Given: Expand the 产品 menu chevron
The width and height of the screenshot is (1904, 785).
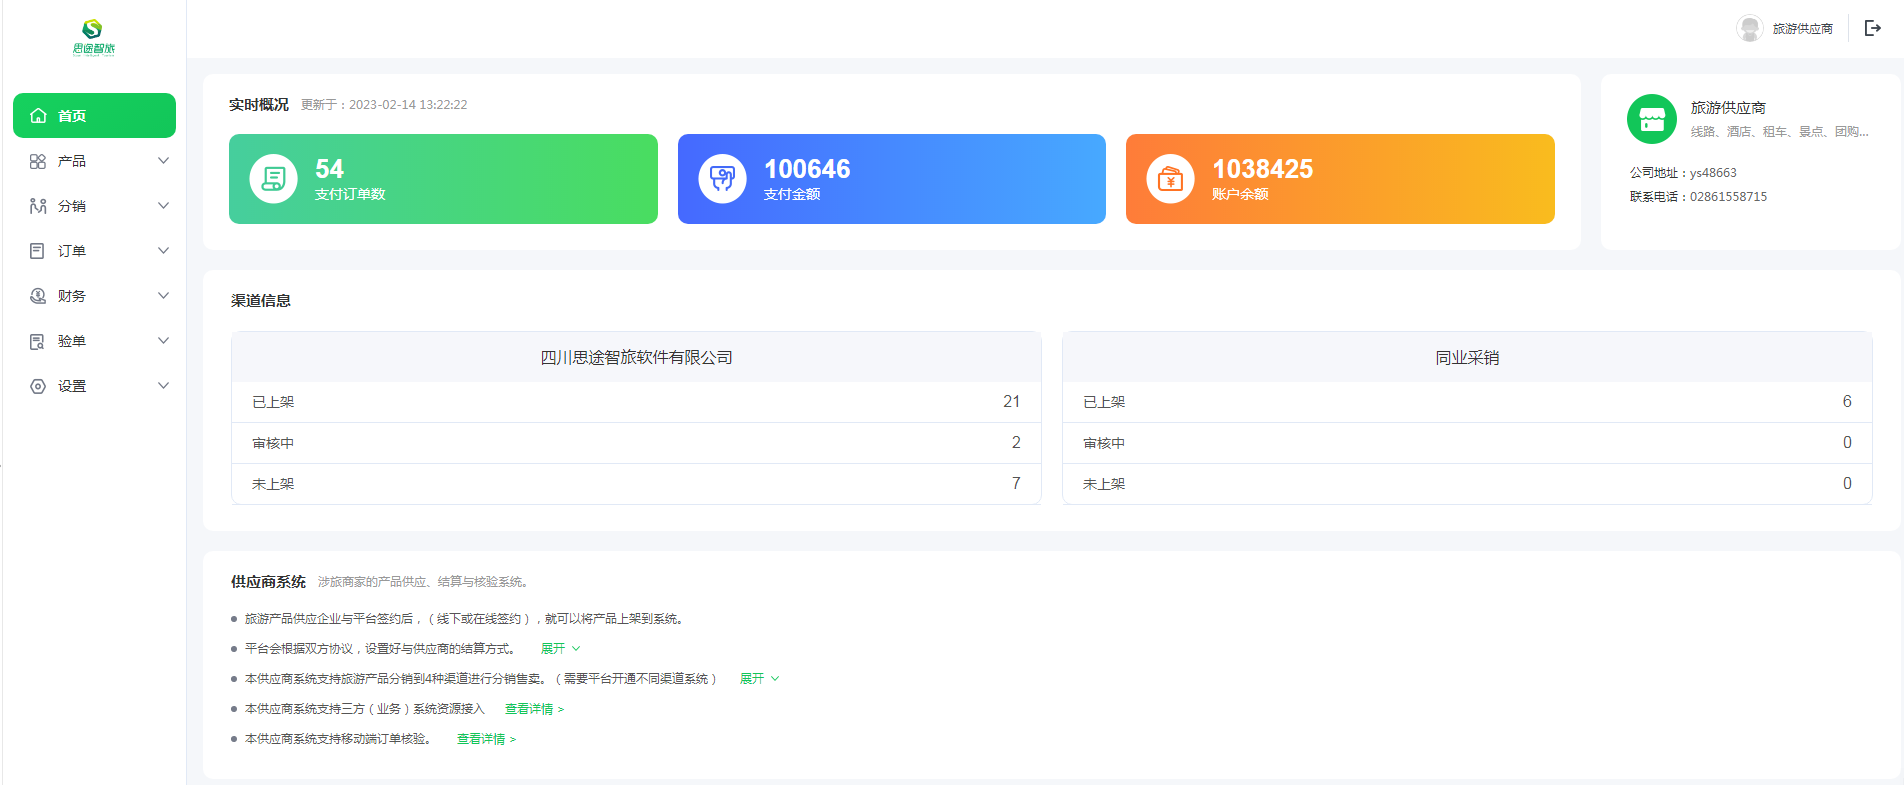Looking at the screenshot, I should 163,161.
